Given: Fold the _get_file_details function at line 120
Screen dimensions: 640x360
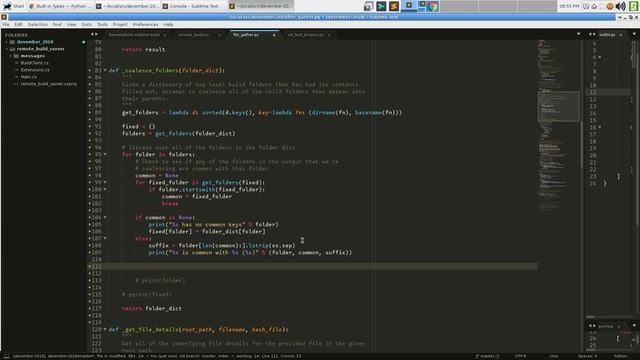Looking at the screenshot, I should [105, 329].
